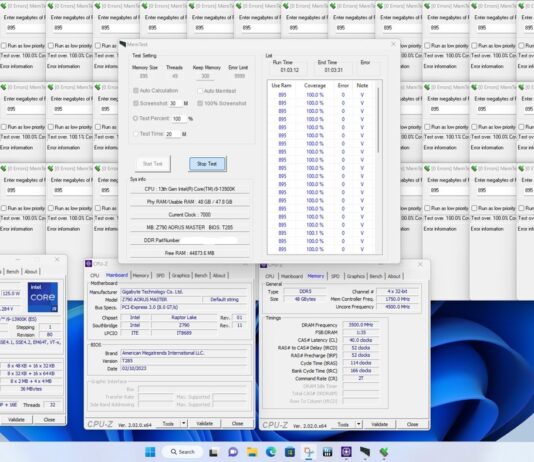Toggle the Screenshot checkbox
Screen dimensions: 534x462
tap(136, 103)
